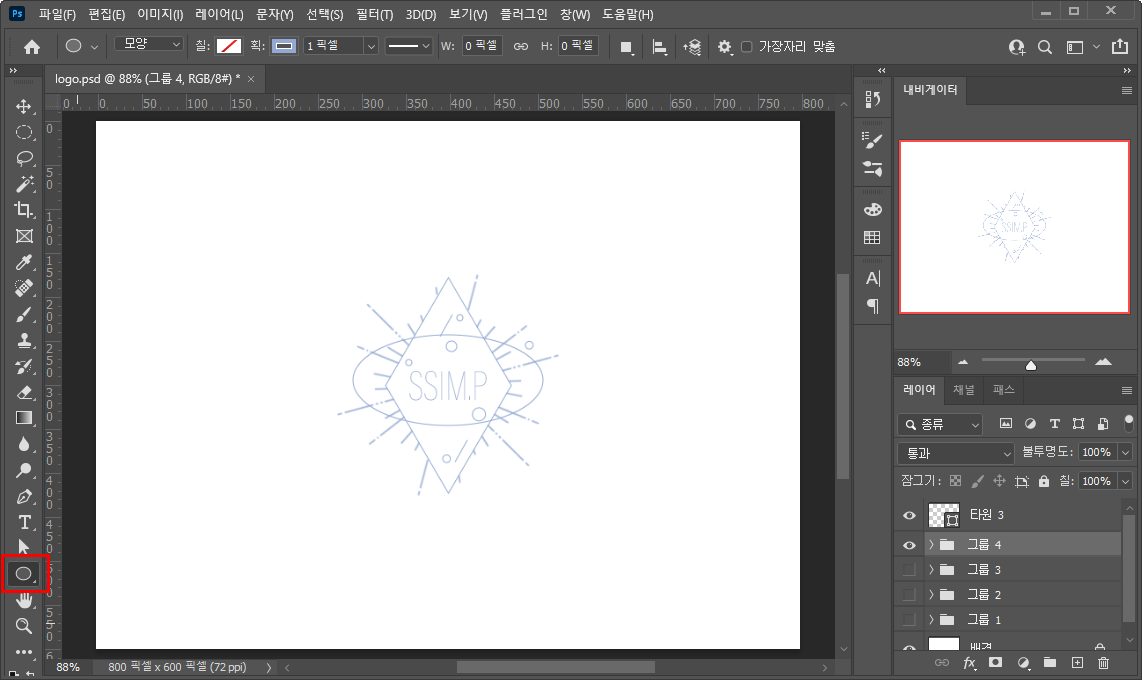Show the 그룹 1 layer group
The width and height of the screenshot is (1142, 680).
[x=909, y=620]
